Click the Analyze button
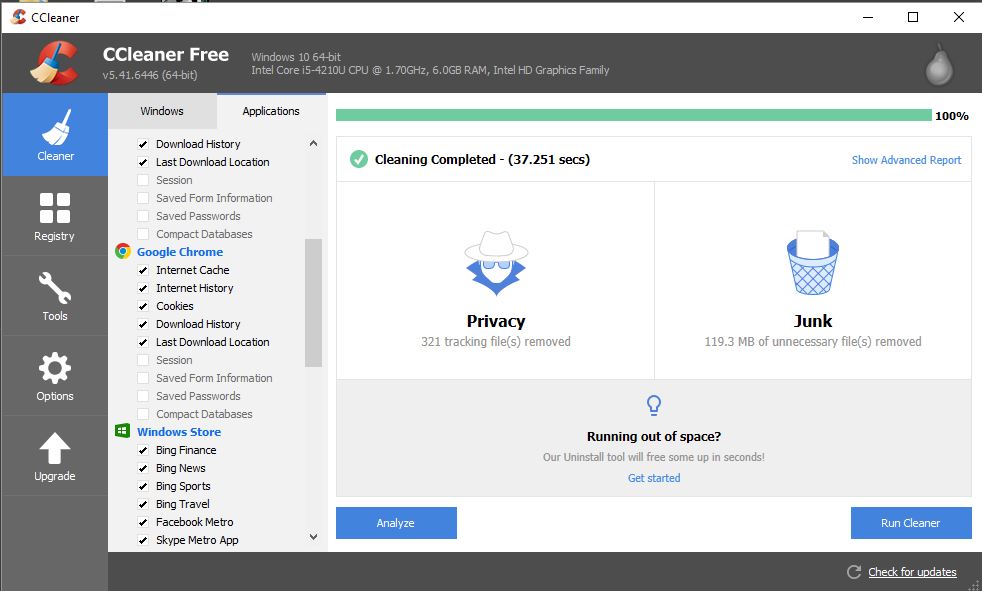The height and width of the screenshot is (591, 982). pyautogui.click(x=396, y=523)
